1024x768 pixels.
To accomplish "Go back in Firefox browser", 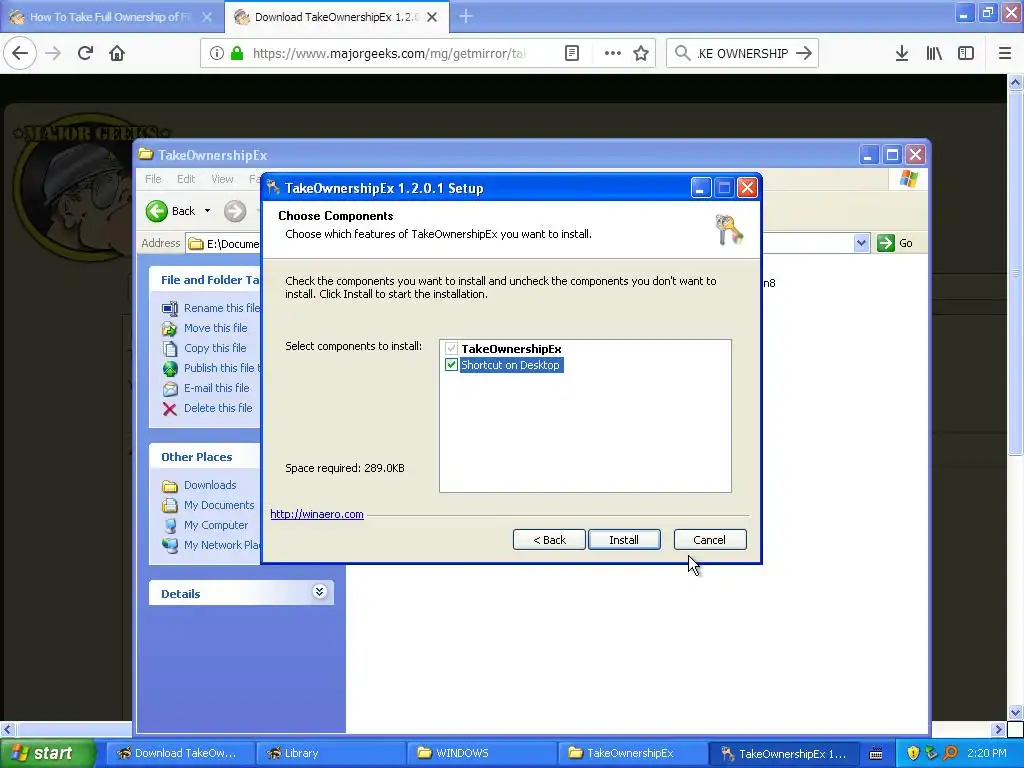I will coord(20,53).
